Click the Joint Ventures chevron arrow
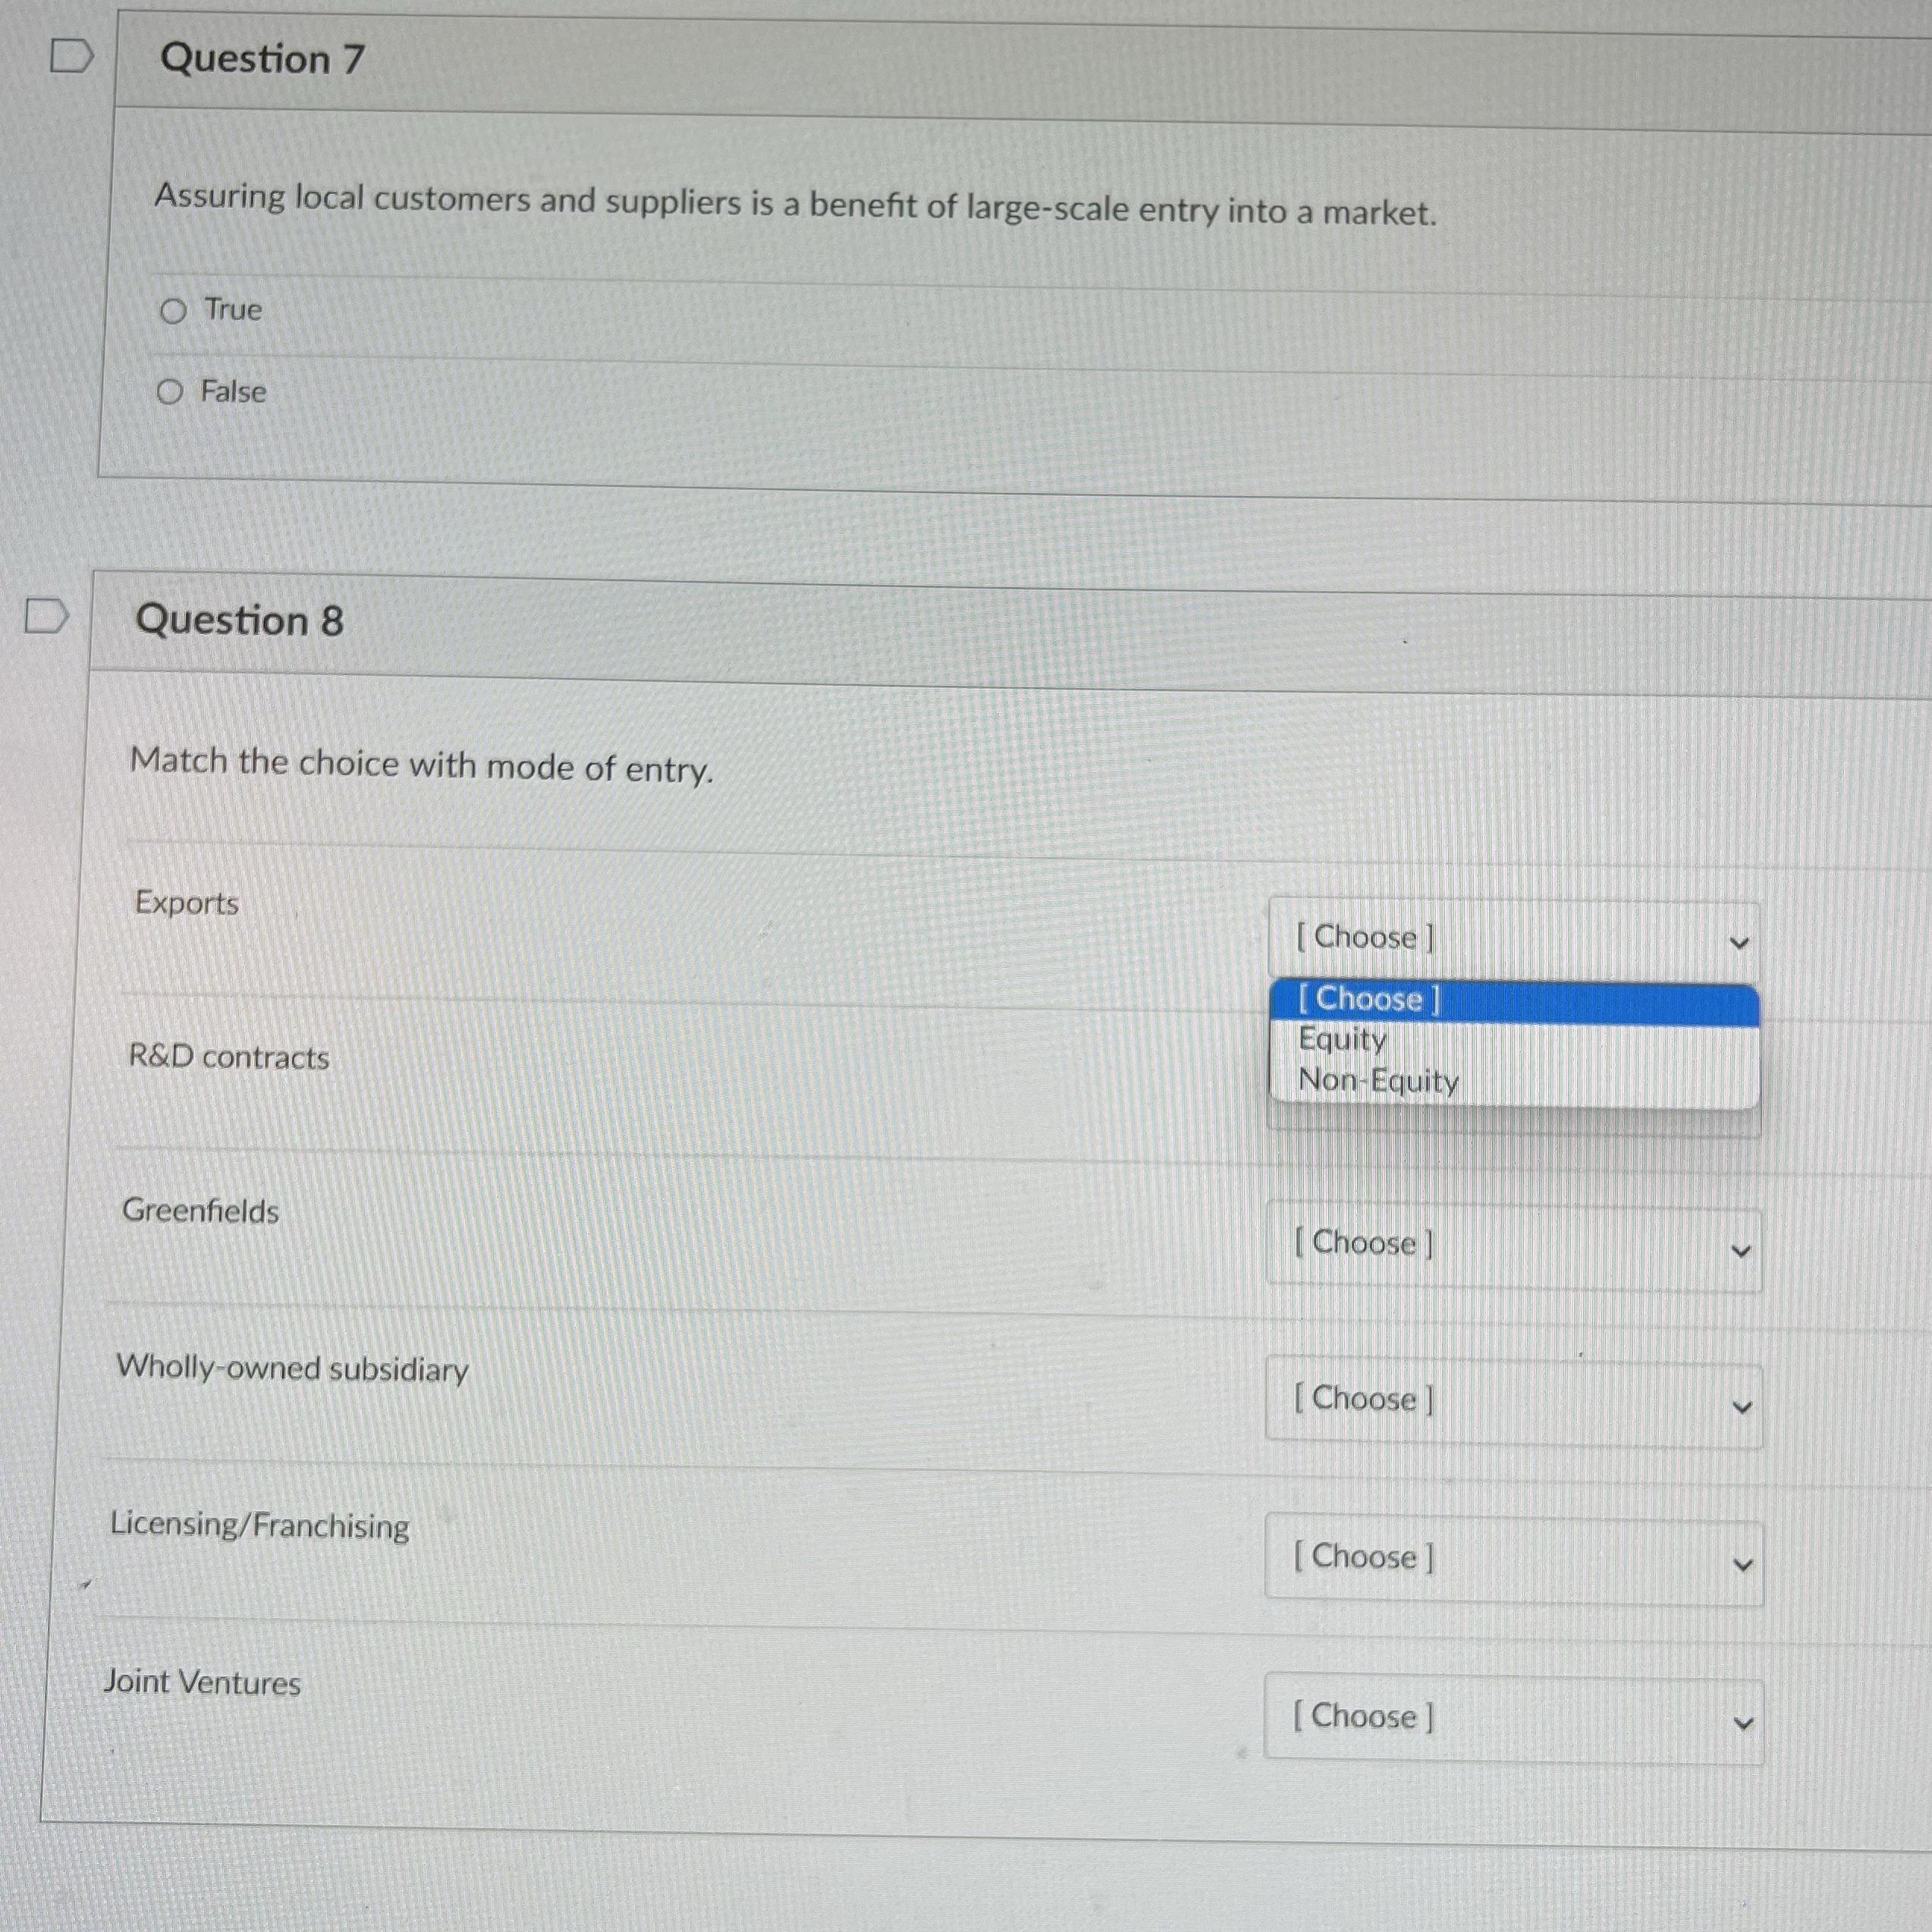1932x1932 pixels. [x=1743, y=1724]
